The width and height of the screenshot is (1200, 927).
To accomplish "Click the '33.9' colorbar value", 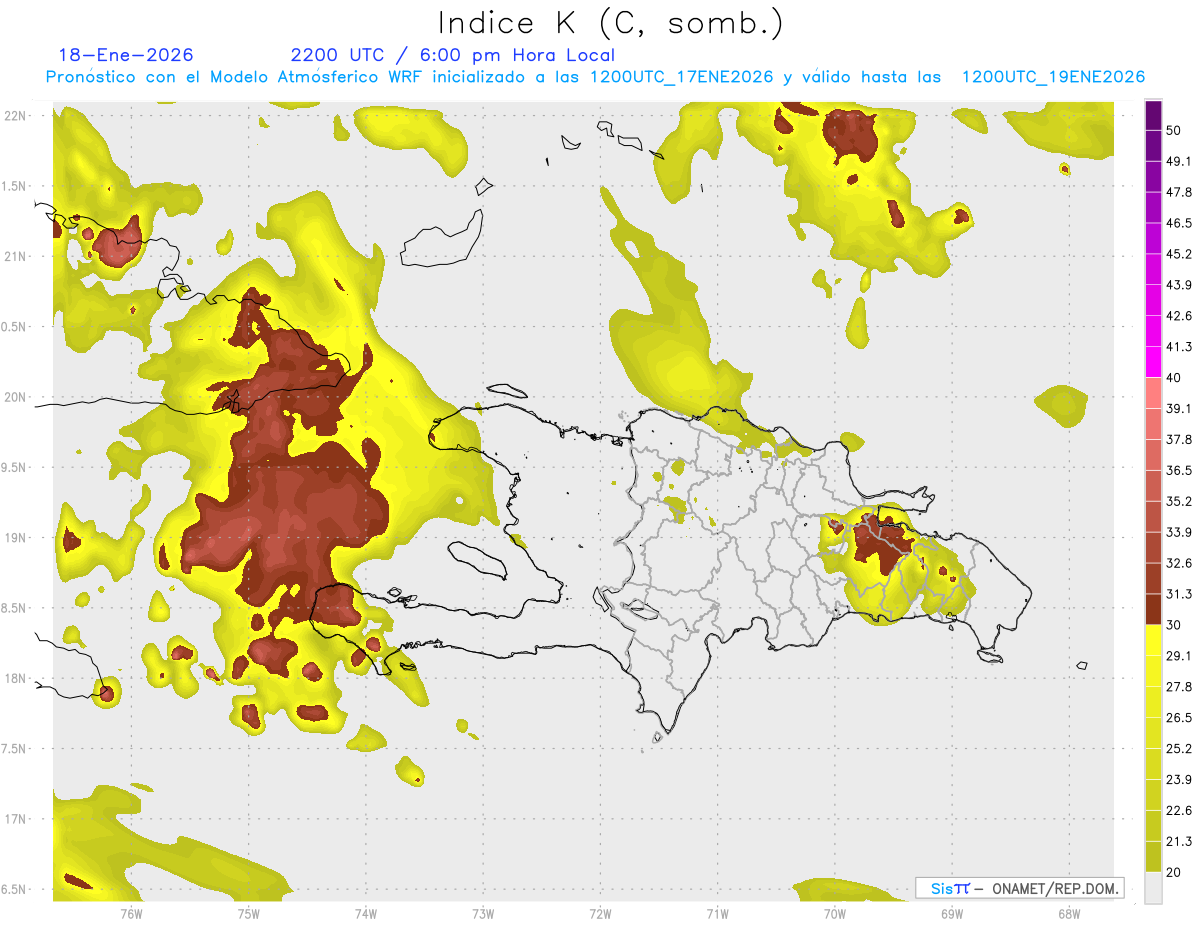I will (1179, 532).
